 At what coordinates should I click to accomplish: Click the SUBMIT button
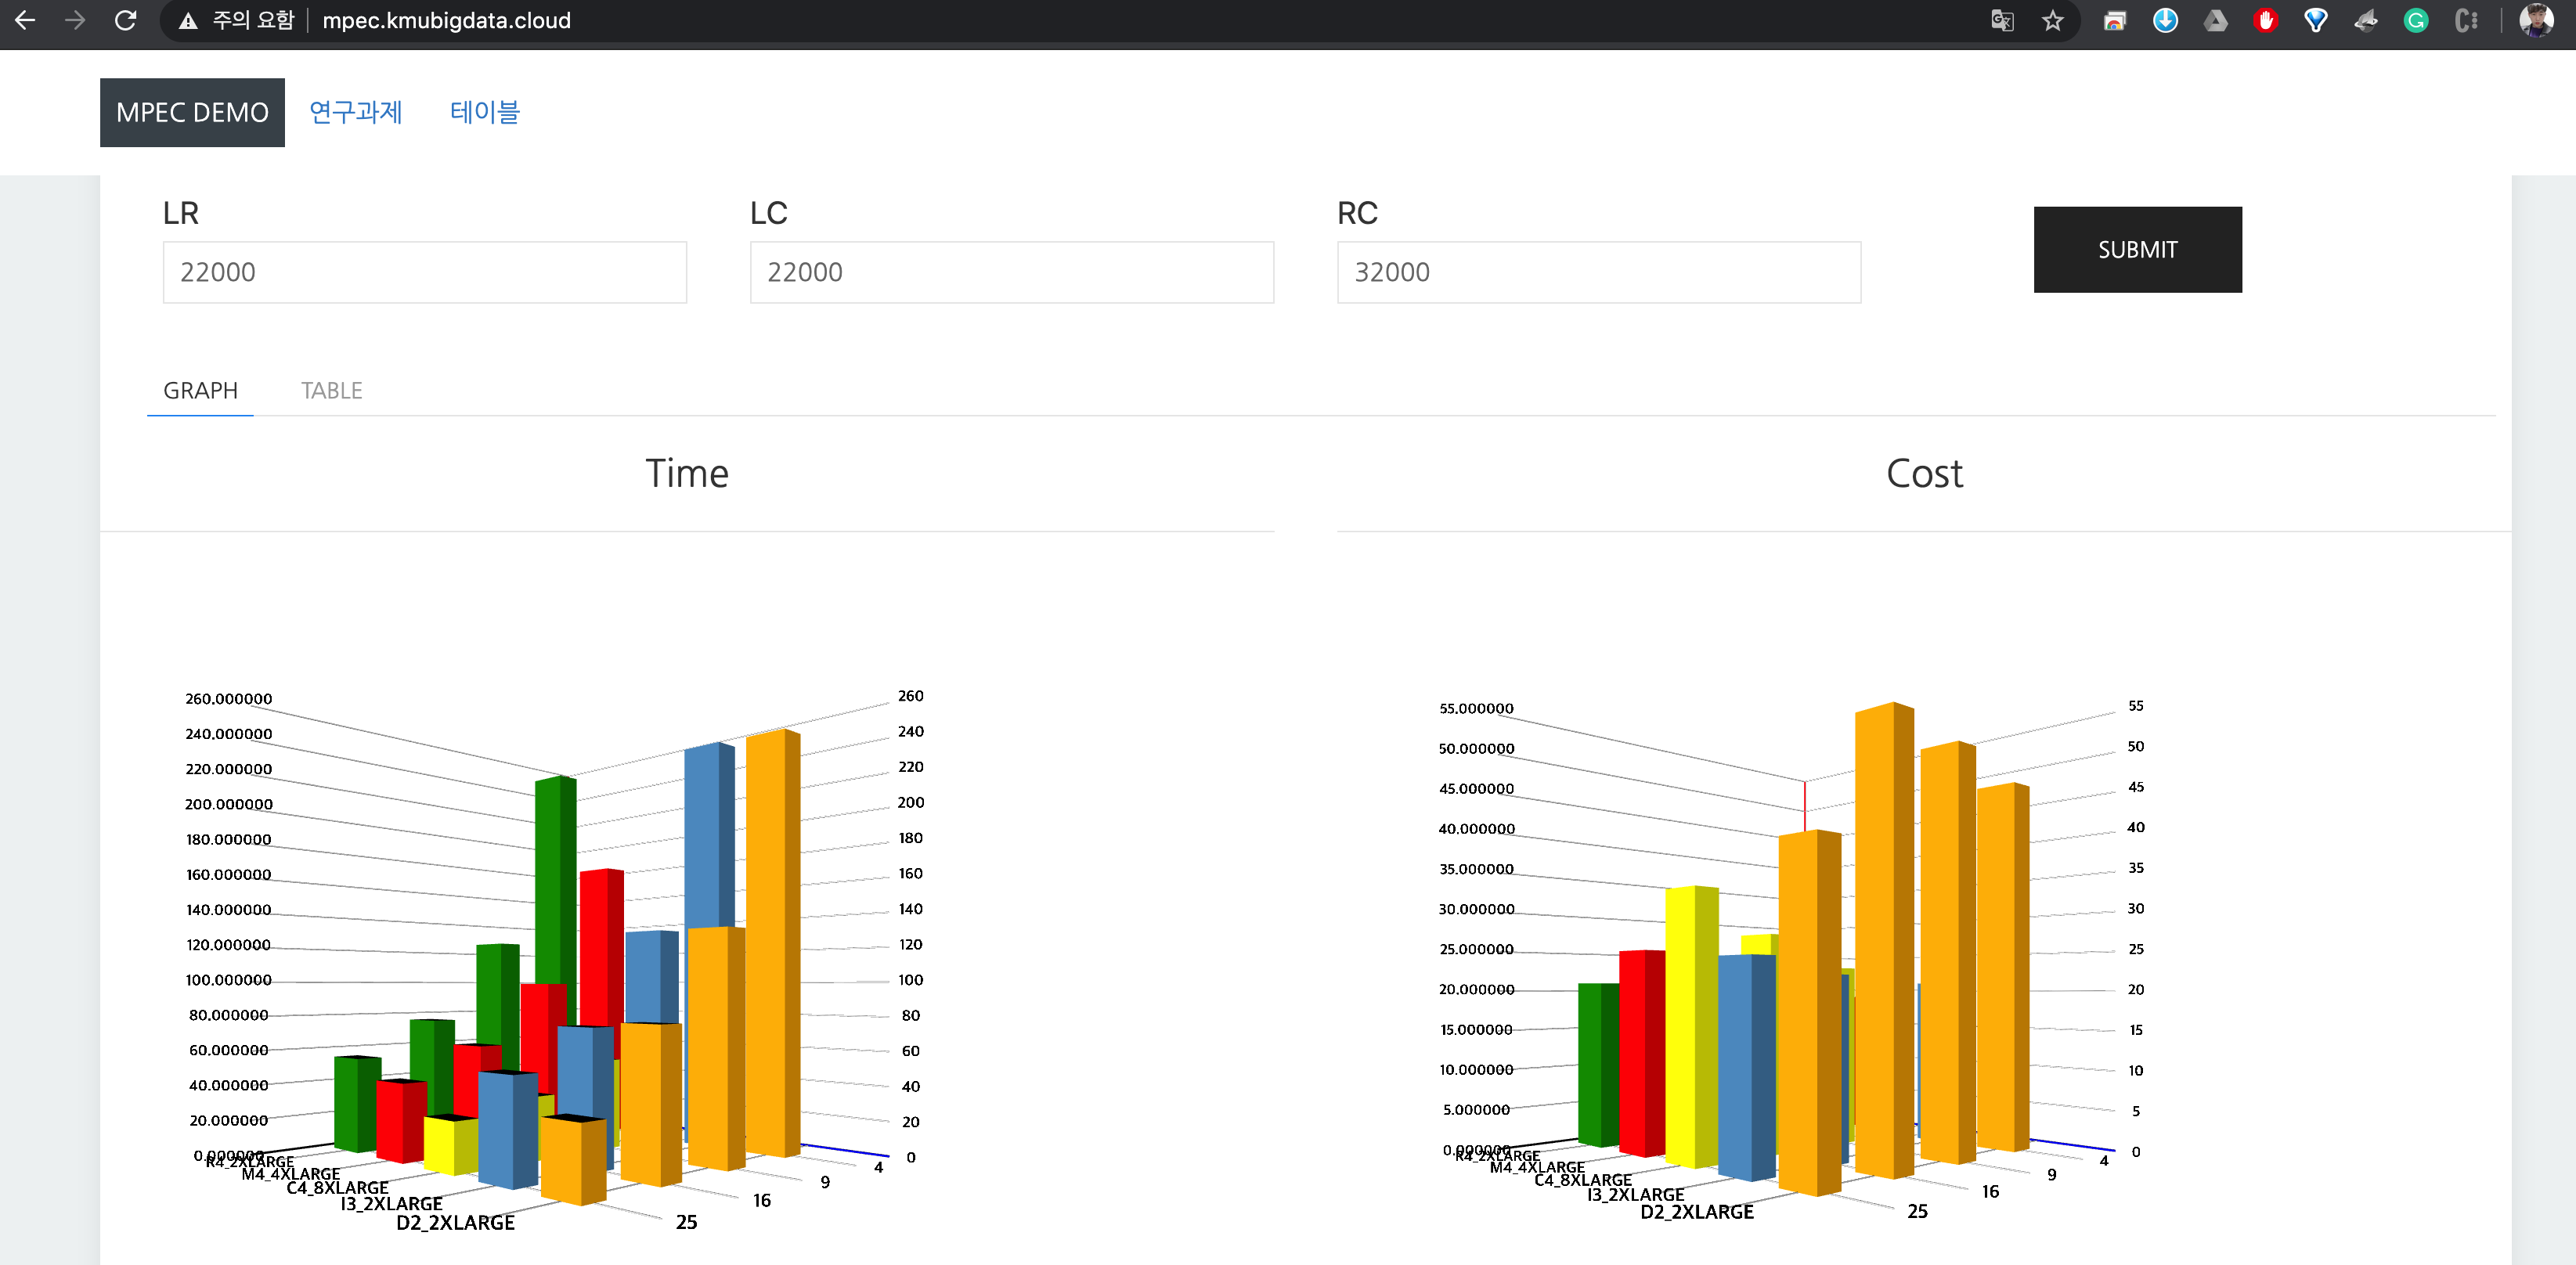[x=2136, y=249]
